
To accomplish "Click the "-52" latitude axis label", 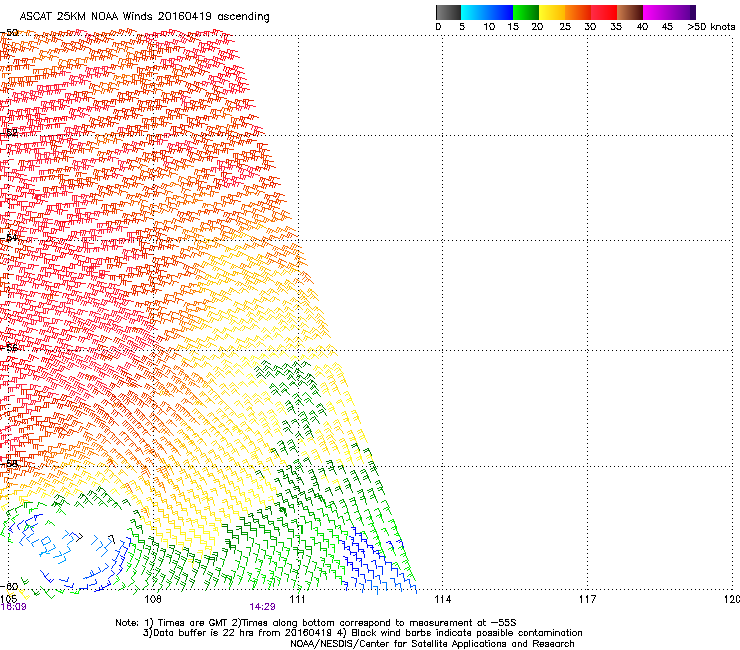I will 9,133.
